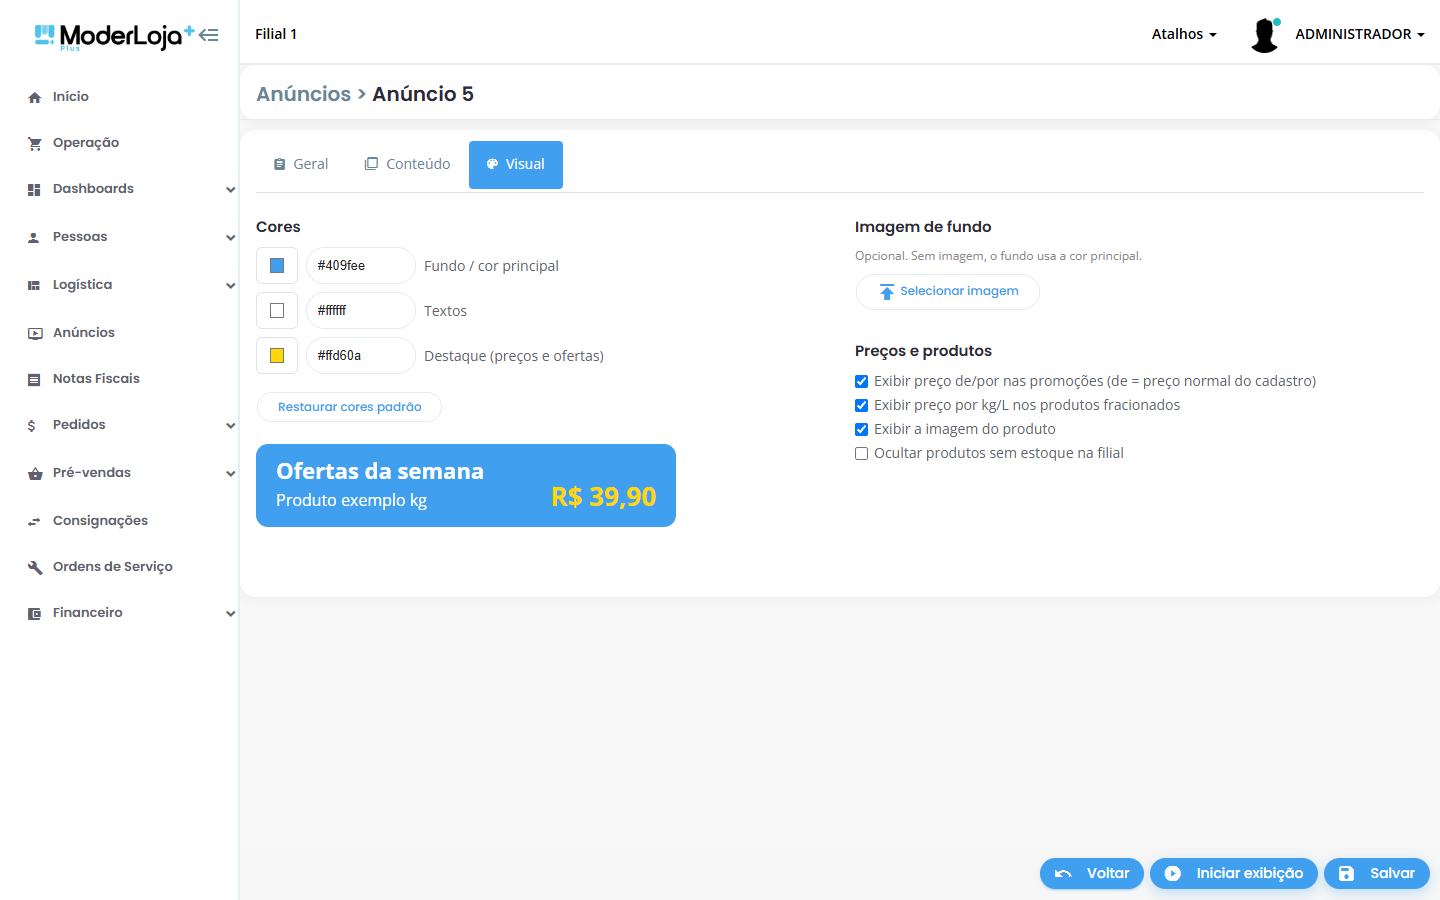Switch to the Conteúdo tab
Viewport: 1440px width, 900px height.
[407, 164]
